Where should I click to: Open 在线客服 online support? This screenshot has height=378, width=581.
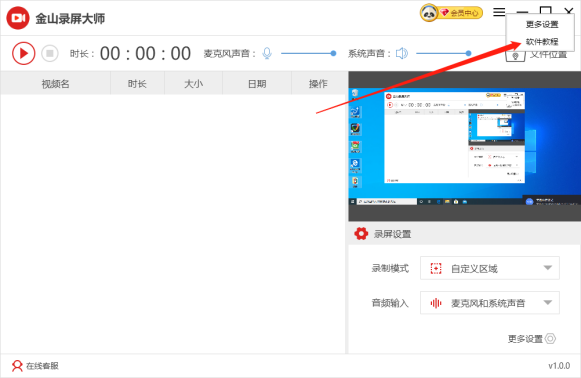tap(35, 366)
